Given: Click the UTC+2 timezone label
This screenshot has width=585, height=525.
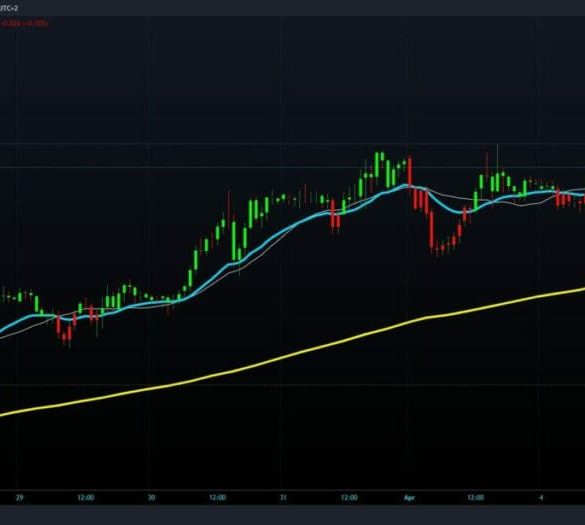Looking at the screenshot, I should [9, 8].
